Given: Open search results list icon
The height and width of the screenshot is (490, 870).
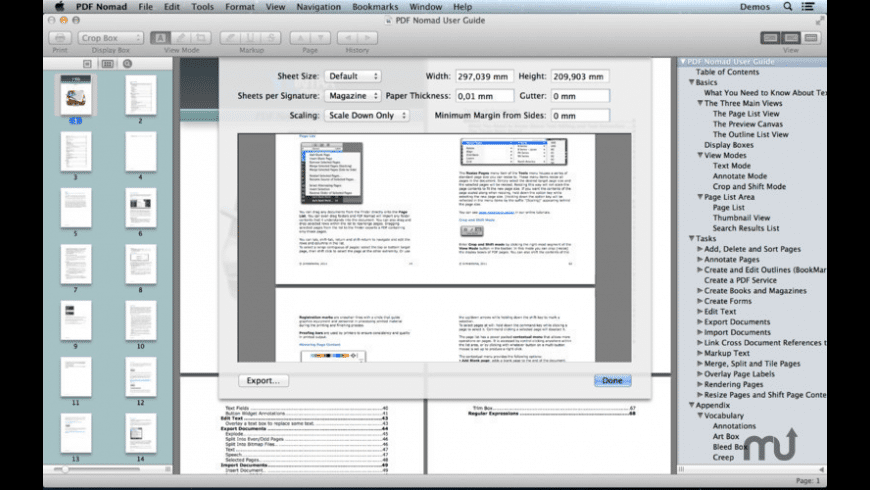Looking at the screenshot, I should tap(128, 64).
